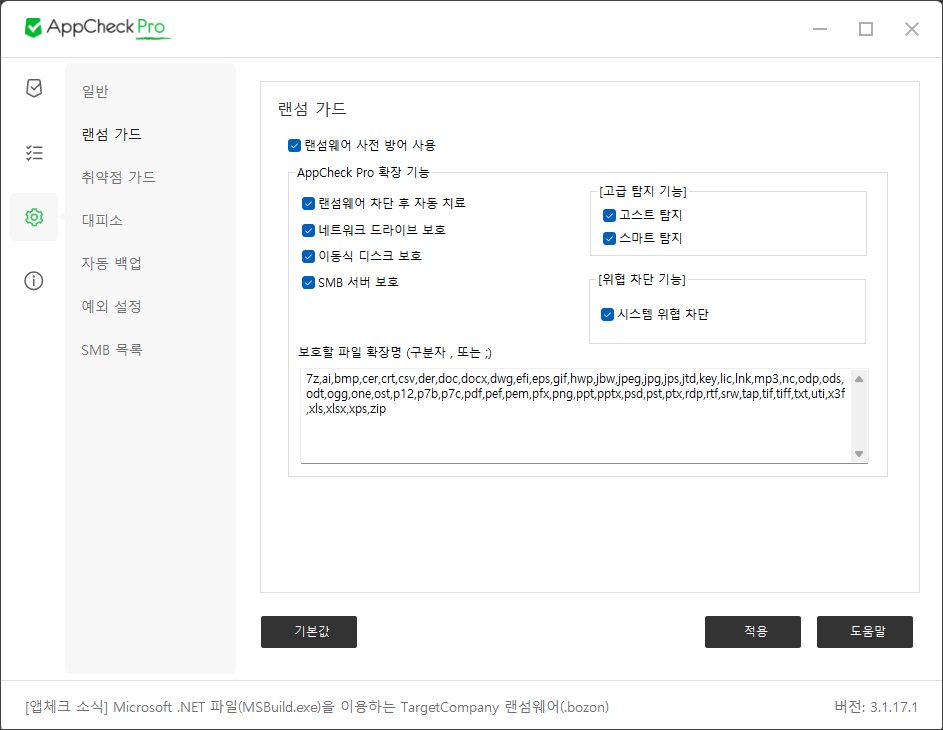Image resolution: width=943 pixels, height=730 pixels.
Task: Open the info icon in sidebar
Action: point(34,280)
